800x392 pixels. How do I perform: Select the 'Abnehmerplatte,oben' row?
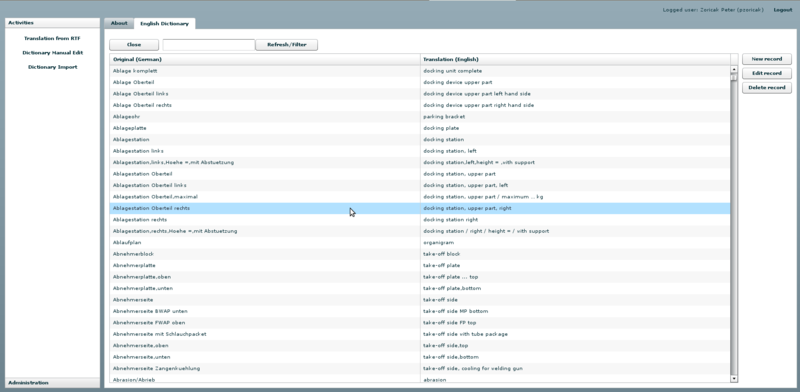click(x=420, y=277)
